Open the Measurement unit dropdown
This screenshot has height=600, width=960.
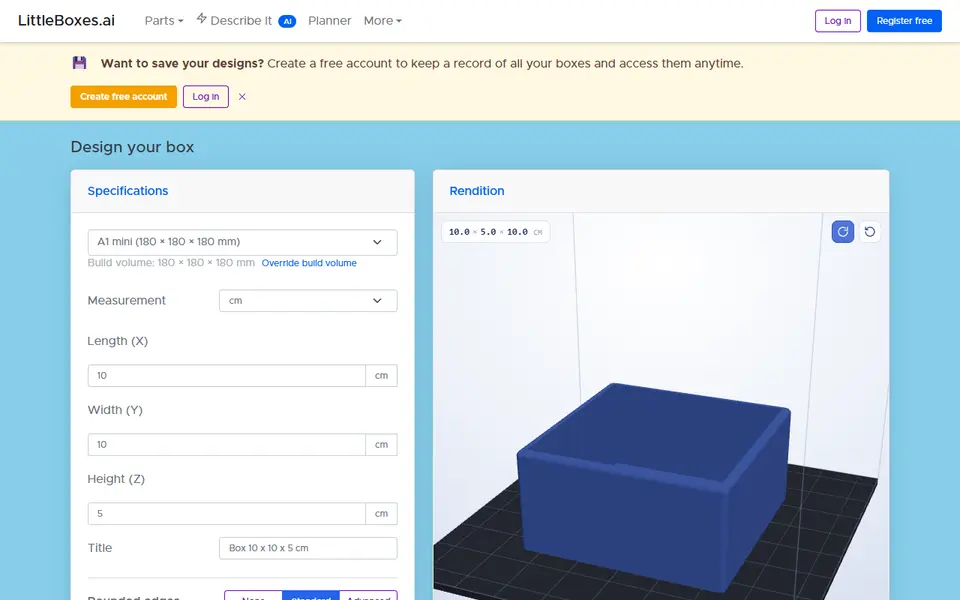tap(308, 301)
